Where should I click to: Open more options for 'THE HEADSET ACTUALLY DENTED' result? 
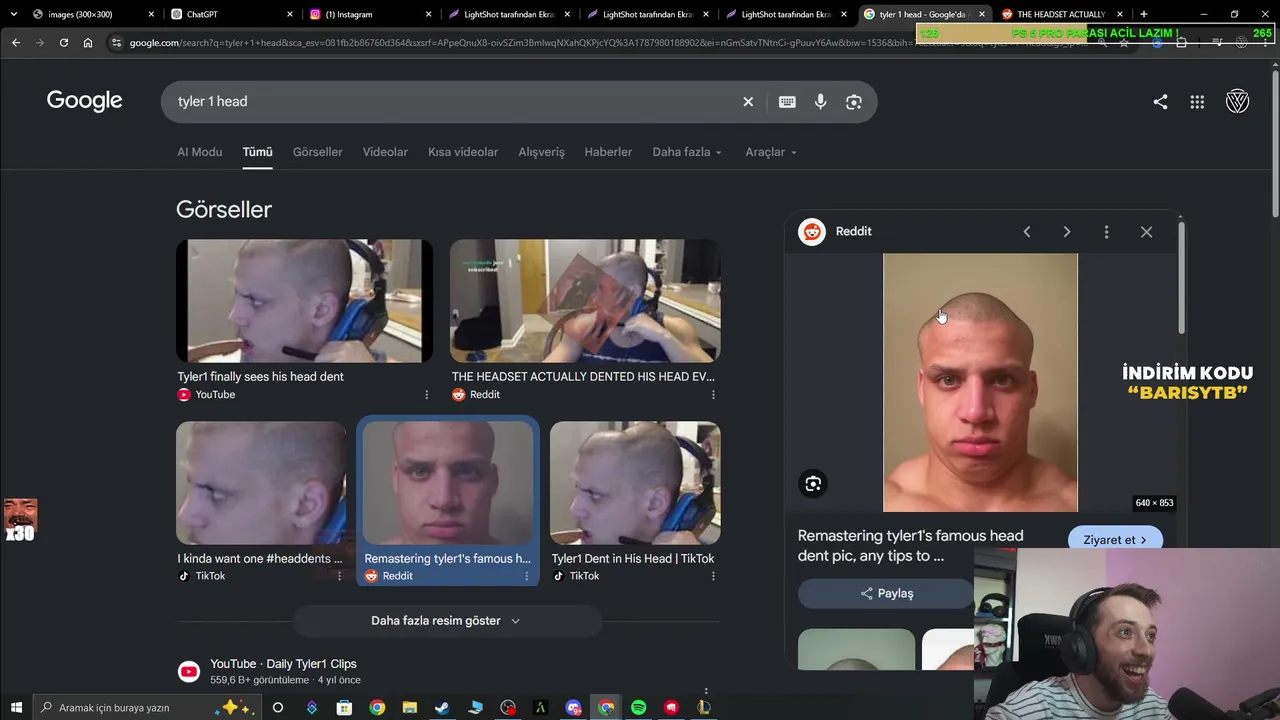(x=713, y=395)
